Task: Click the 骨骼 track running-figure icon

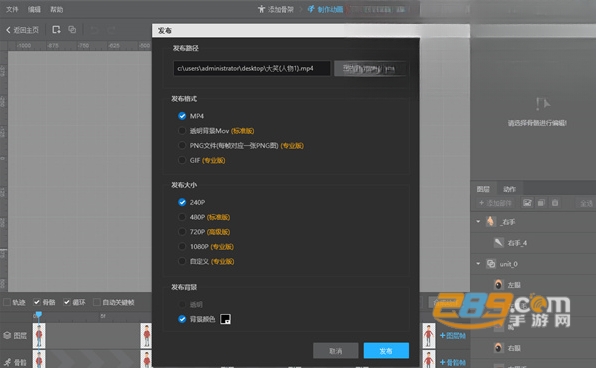Action: (x=7, y=362)
